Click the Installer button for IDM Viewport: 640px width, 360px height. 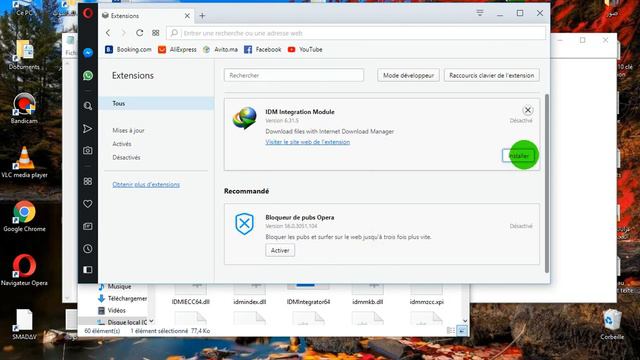tap(518, 156)
